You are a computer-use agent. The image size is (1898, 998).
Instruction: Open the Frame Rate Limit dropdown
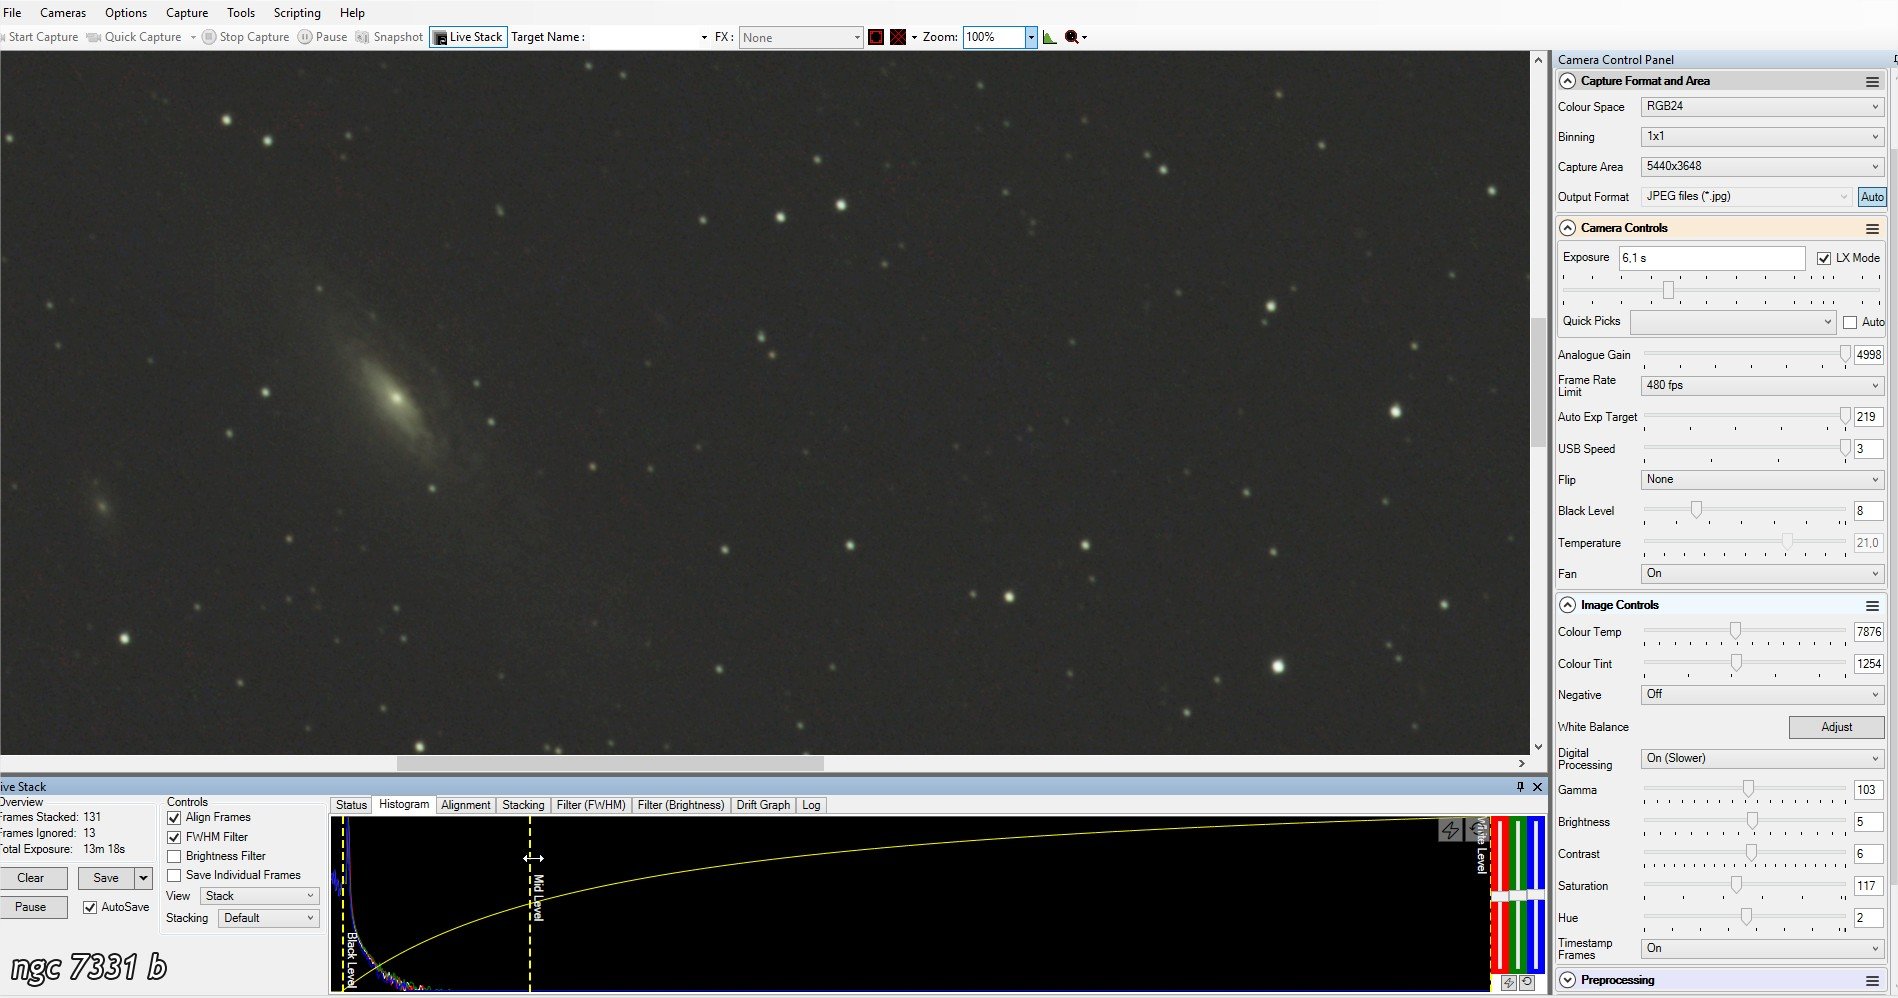coord(1763,385)
